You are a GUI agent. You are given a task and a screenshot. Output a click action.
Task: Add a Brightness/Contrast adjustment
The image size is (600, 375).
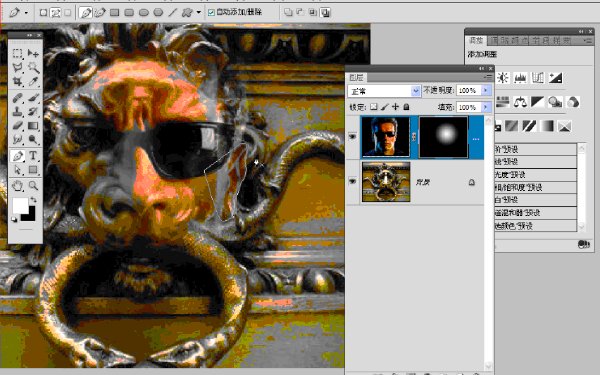(502, 78)
